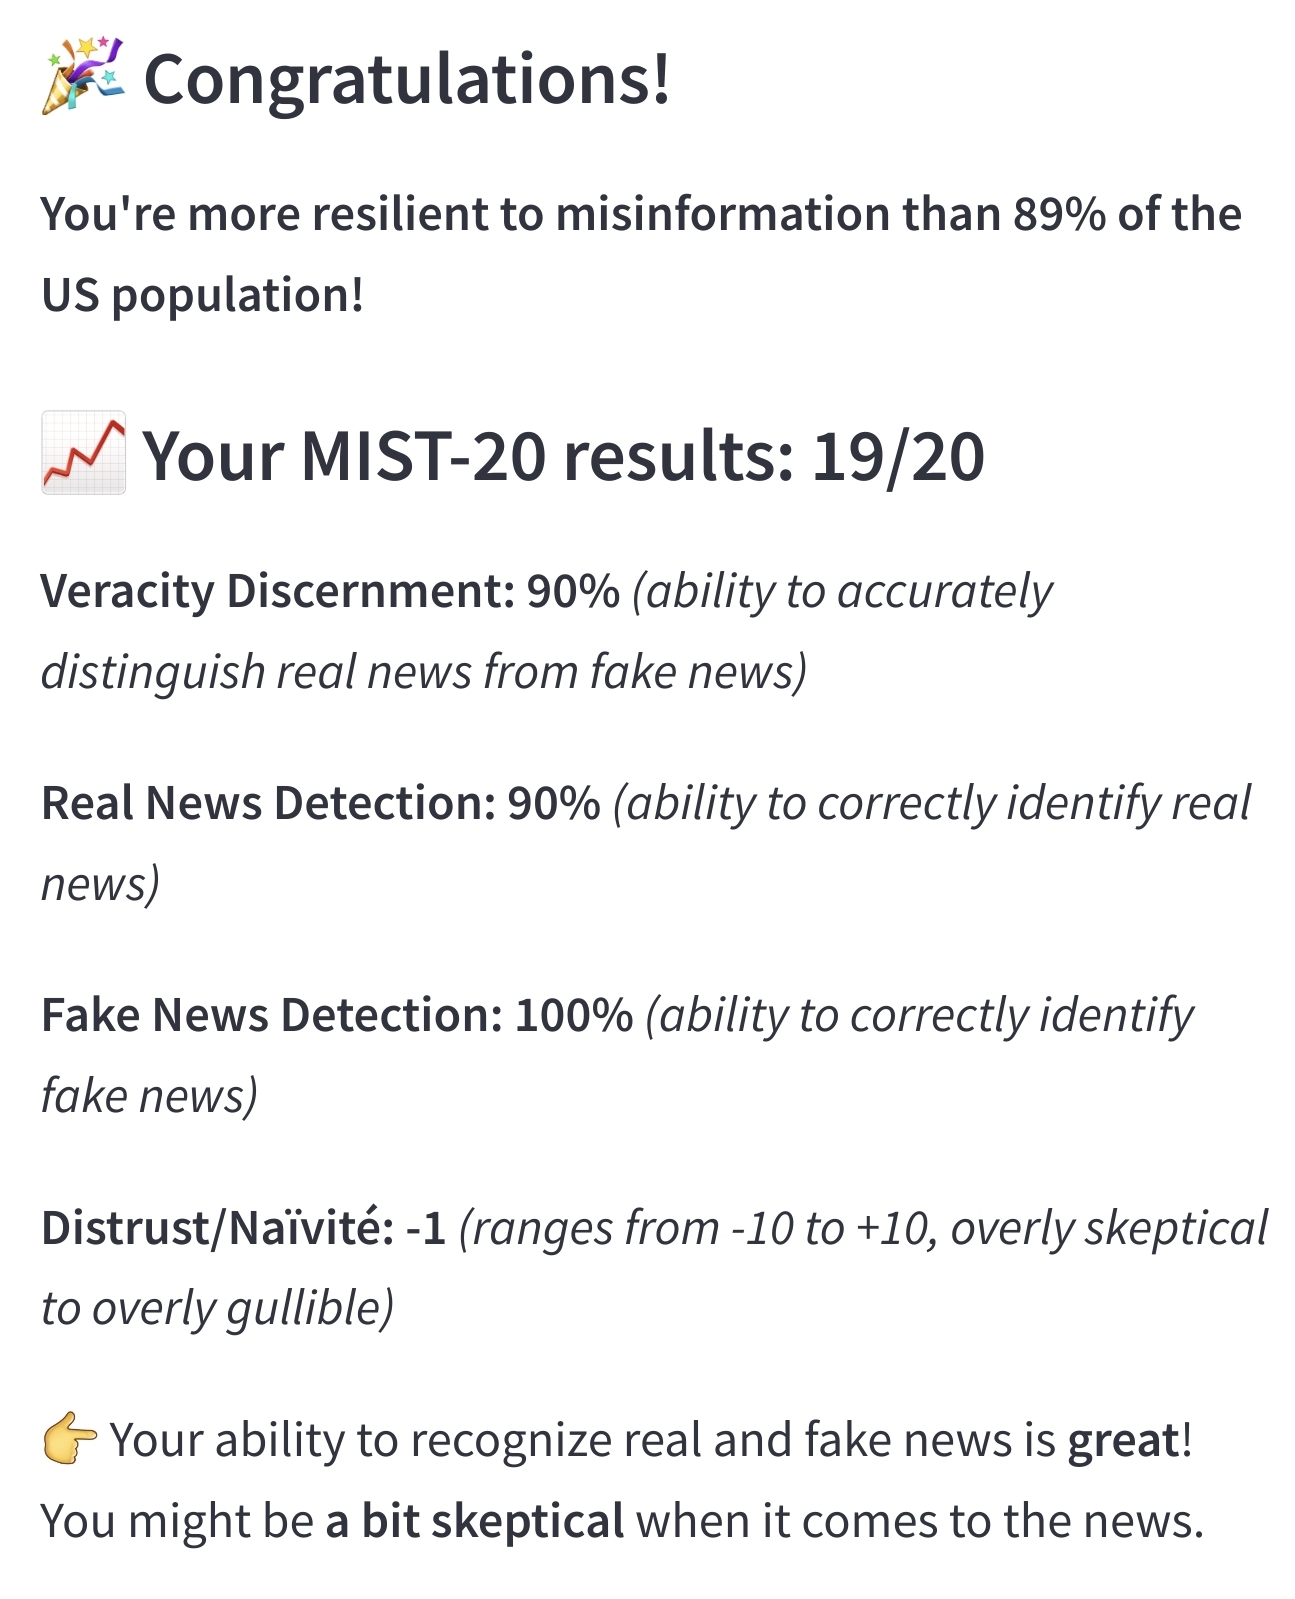Click the italic text distinguish real news from fake news
This screenshot has width=1295, height=1599.
pyautogui.click(x=424, y=671)
